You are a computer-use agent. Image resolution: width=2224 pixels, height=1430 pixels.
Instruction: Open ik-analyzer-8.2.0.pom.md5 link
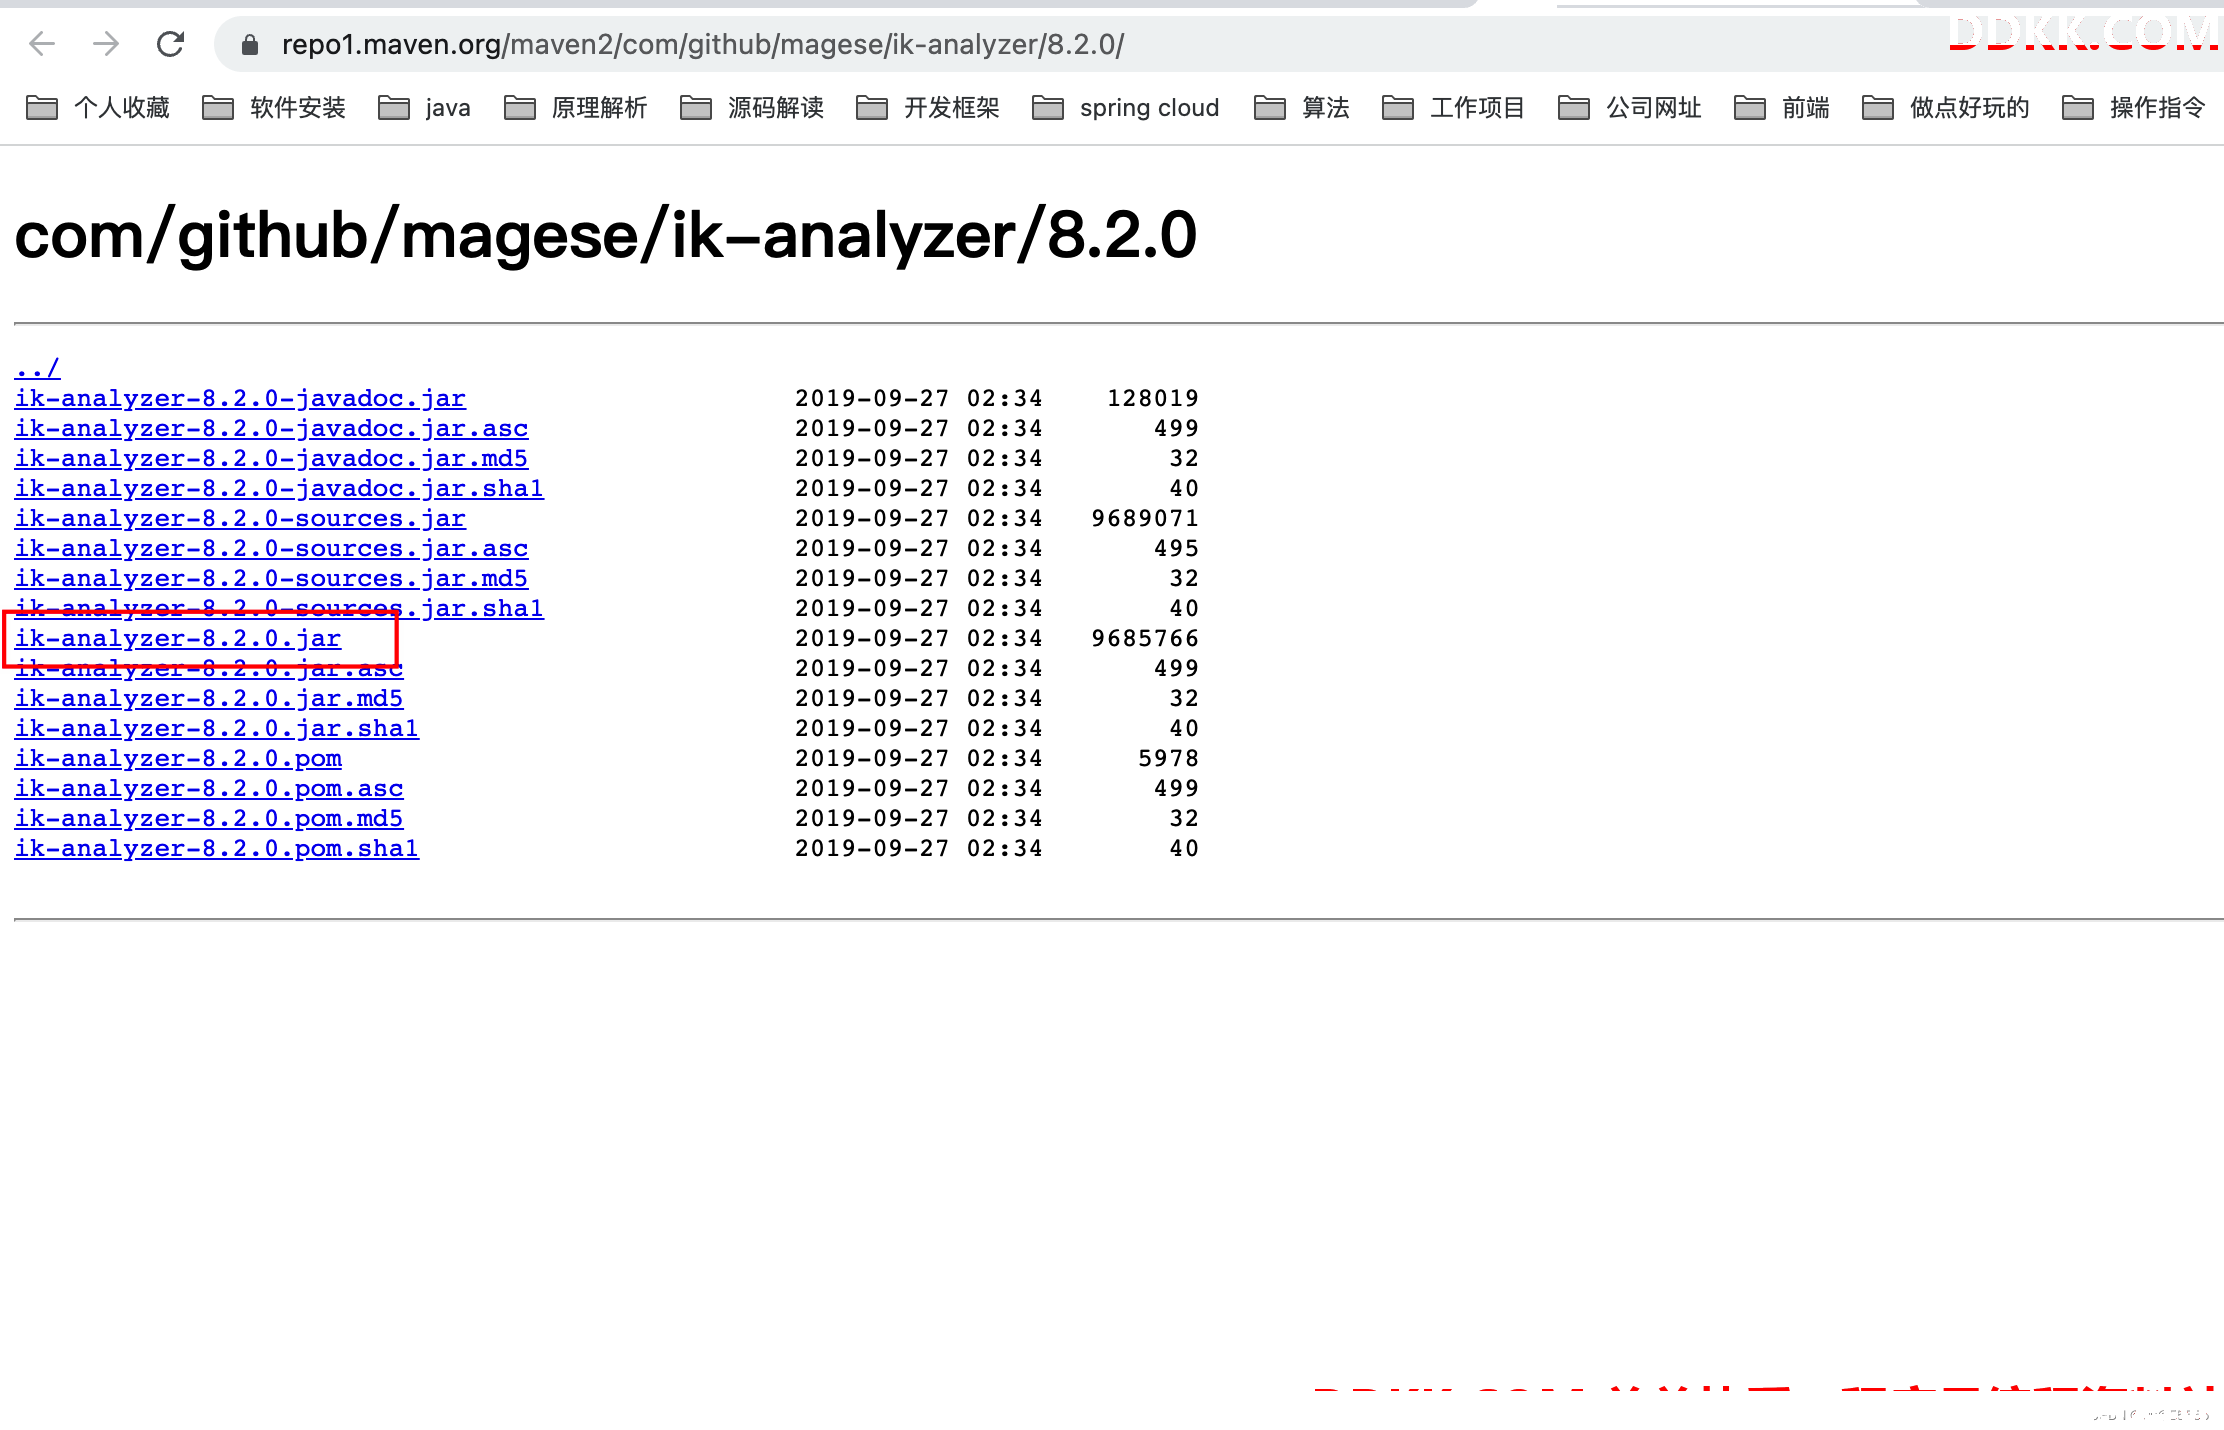pos(209,818)
